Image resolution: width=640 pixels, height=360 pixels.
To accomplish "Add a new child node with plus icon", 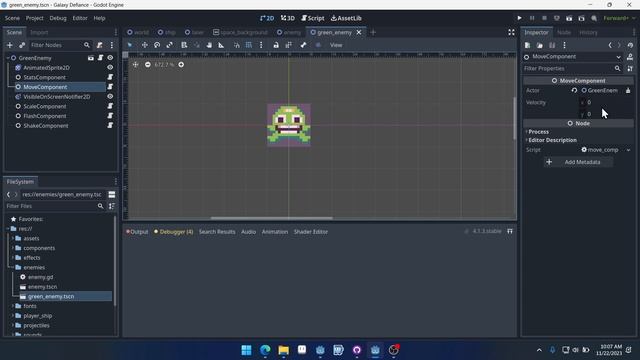I will (x=10, y=45).
